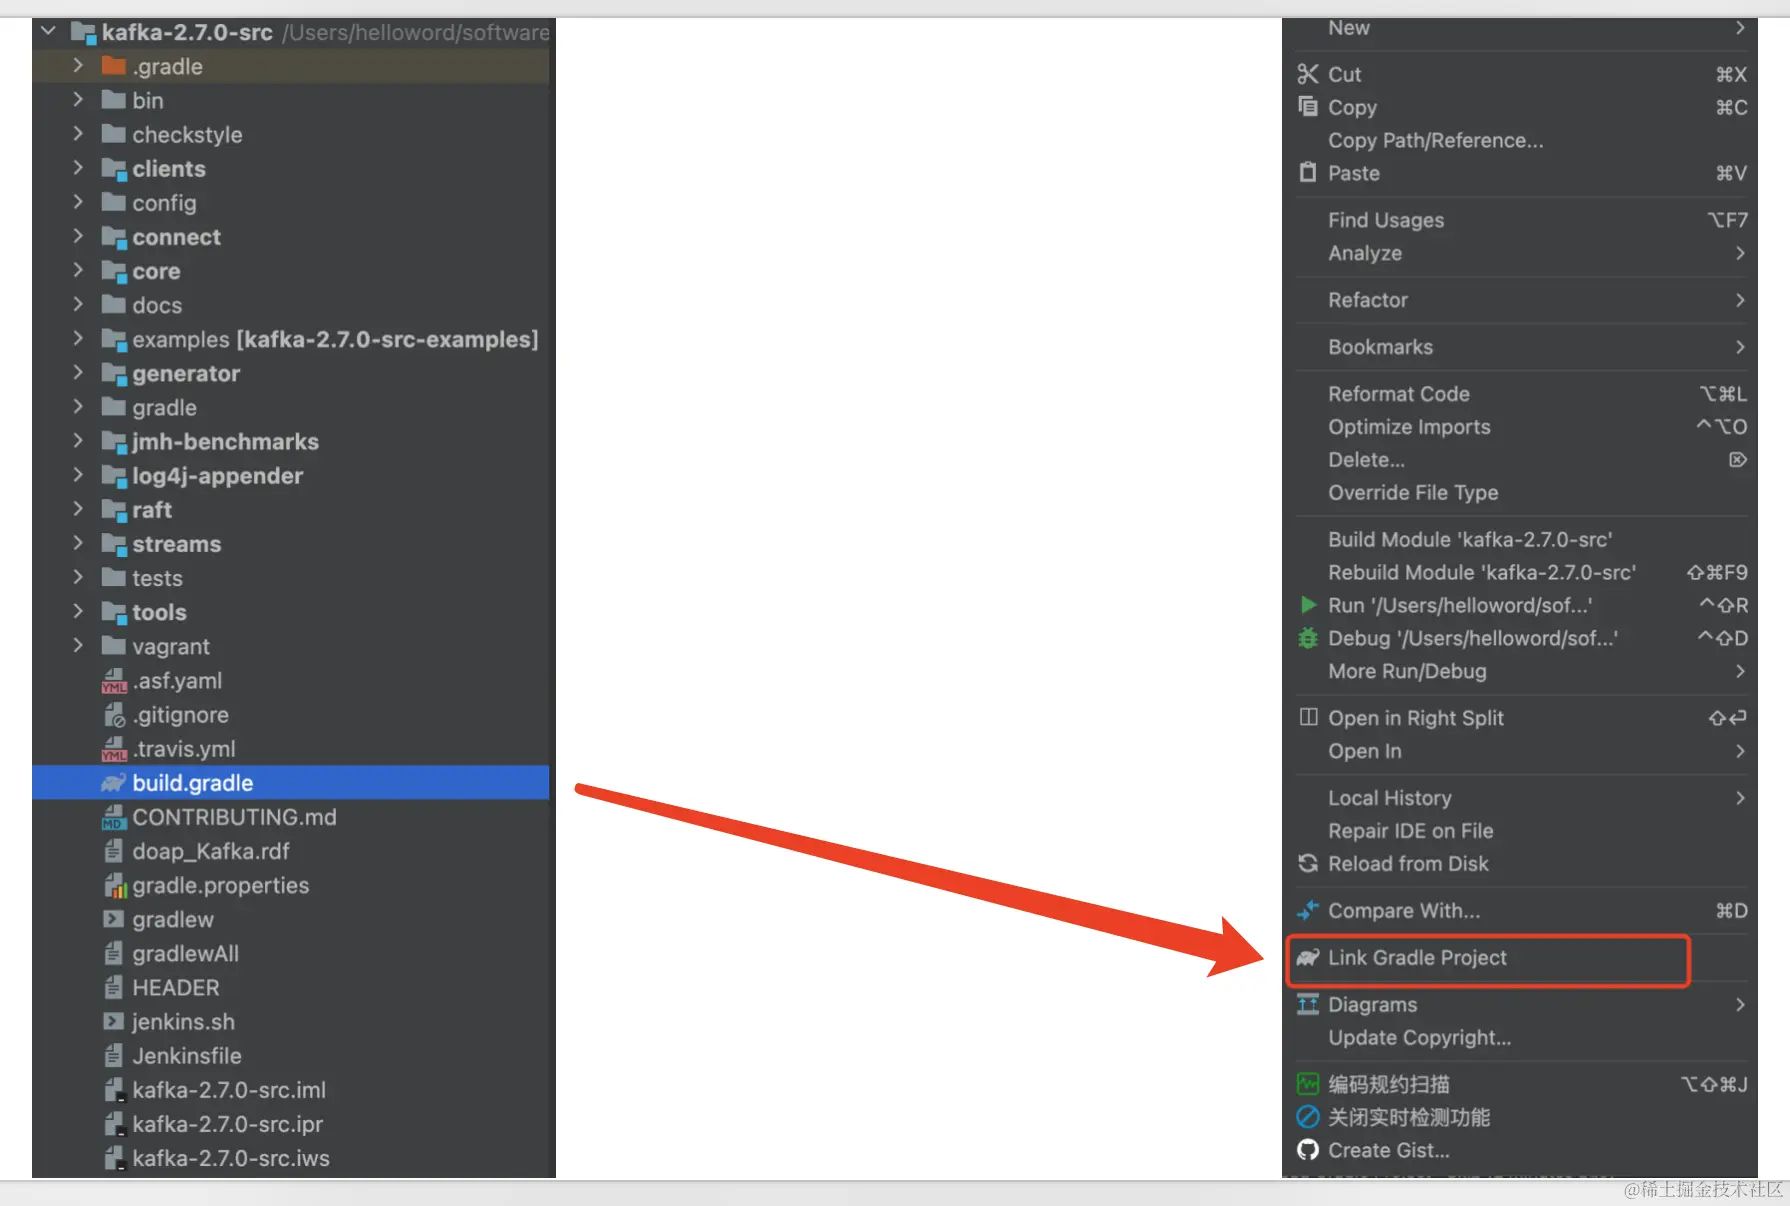1790x1206 pixels.
Task: Open the New submenu
Action: click(1520, 28)
